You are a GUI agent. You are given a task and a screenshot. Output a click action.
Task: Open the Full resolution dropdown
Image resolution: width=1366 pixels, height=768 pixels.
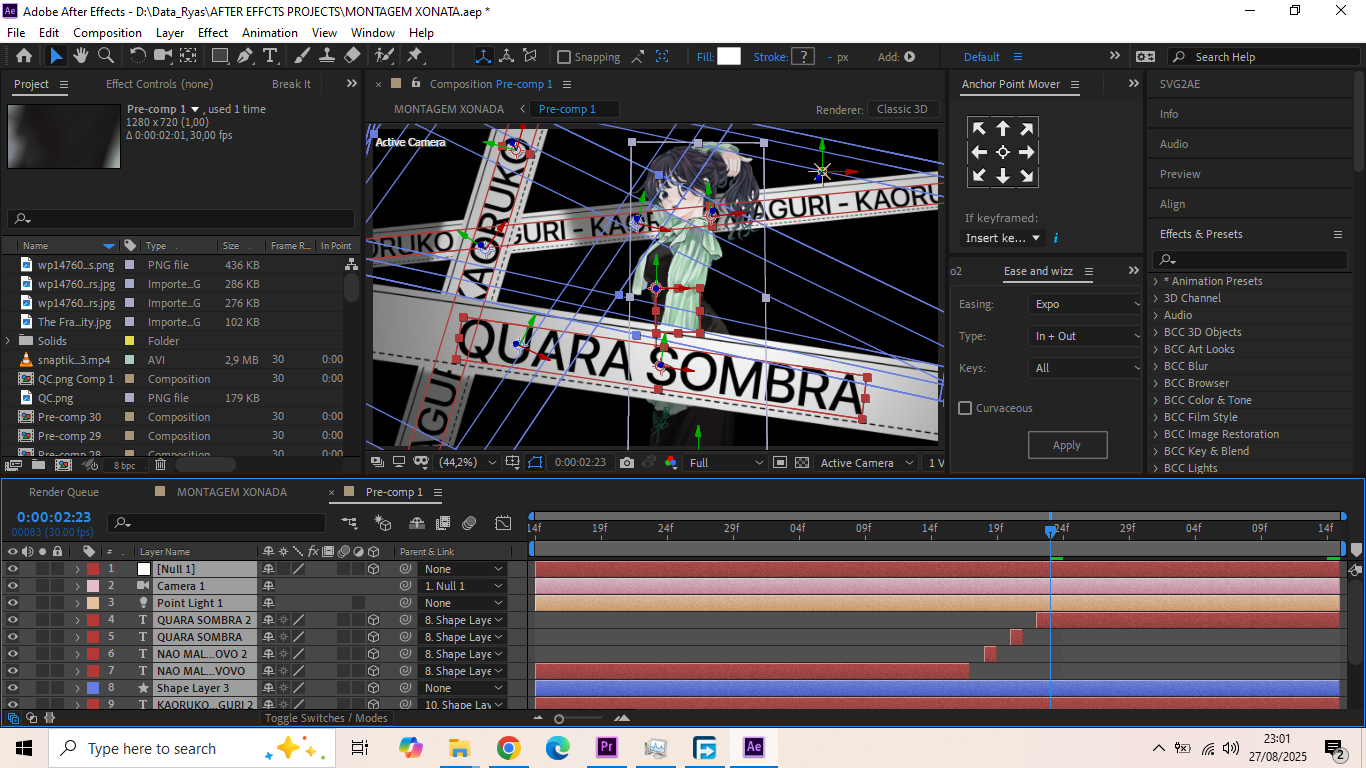(x=726, y=463)
